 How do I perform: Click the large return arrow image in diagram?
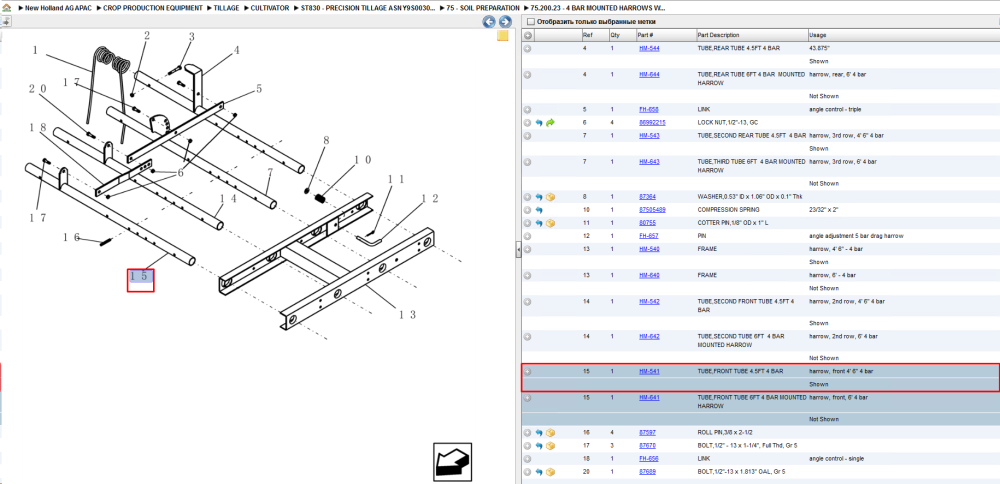tap(452, 462)
